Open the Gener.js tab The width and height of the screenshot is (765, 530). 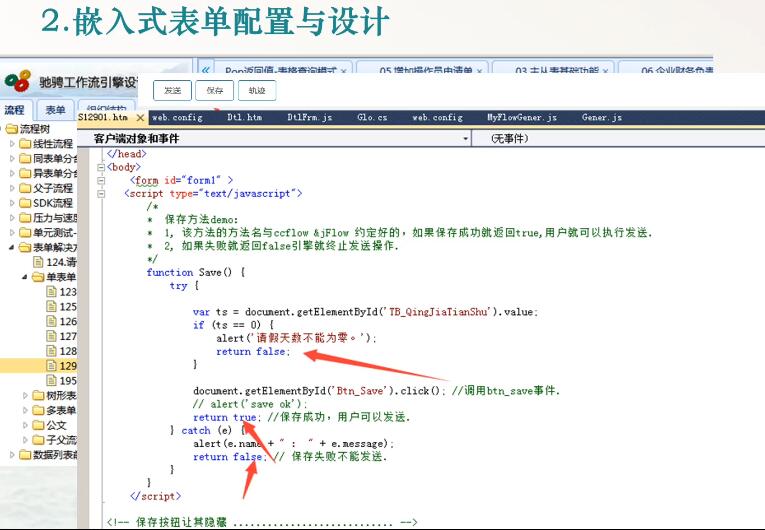click(602, 117)
